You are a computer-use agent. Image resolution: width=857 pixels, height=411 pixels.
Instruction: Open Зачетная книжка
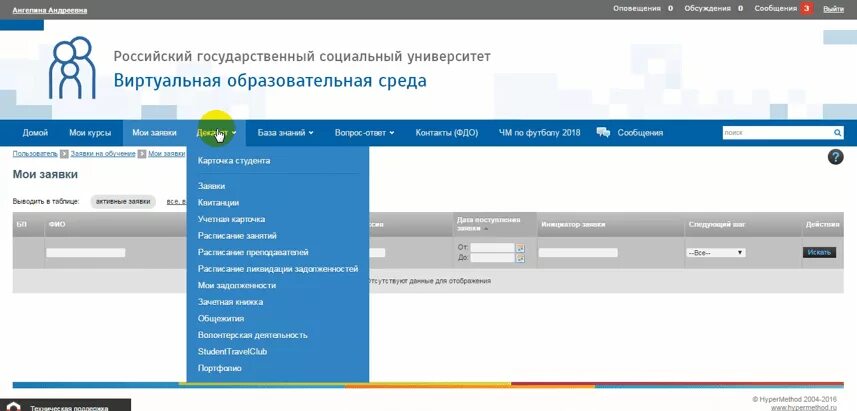coord(231,302)
